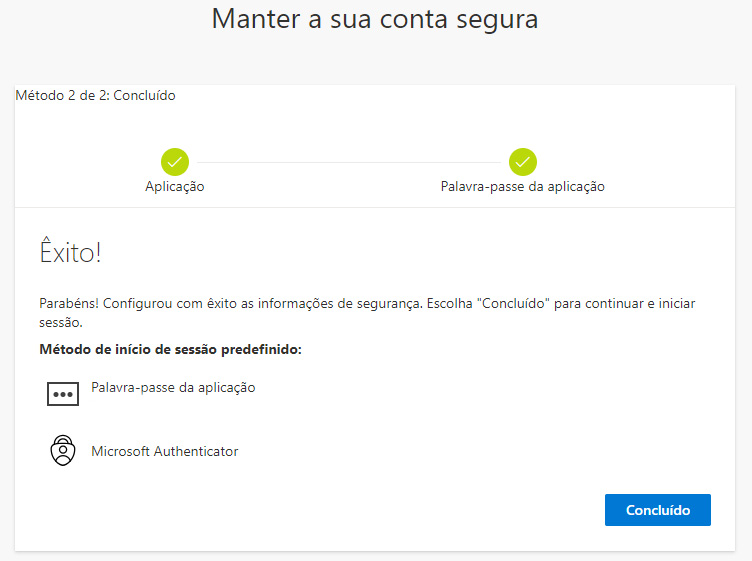Click the Microsoft Authenticator method name
The height and width of the screenshot is (561, 752).
165,451
